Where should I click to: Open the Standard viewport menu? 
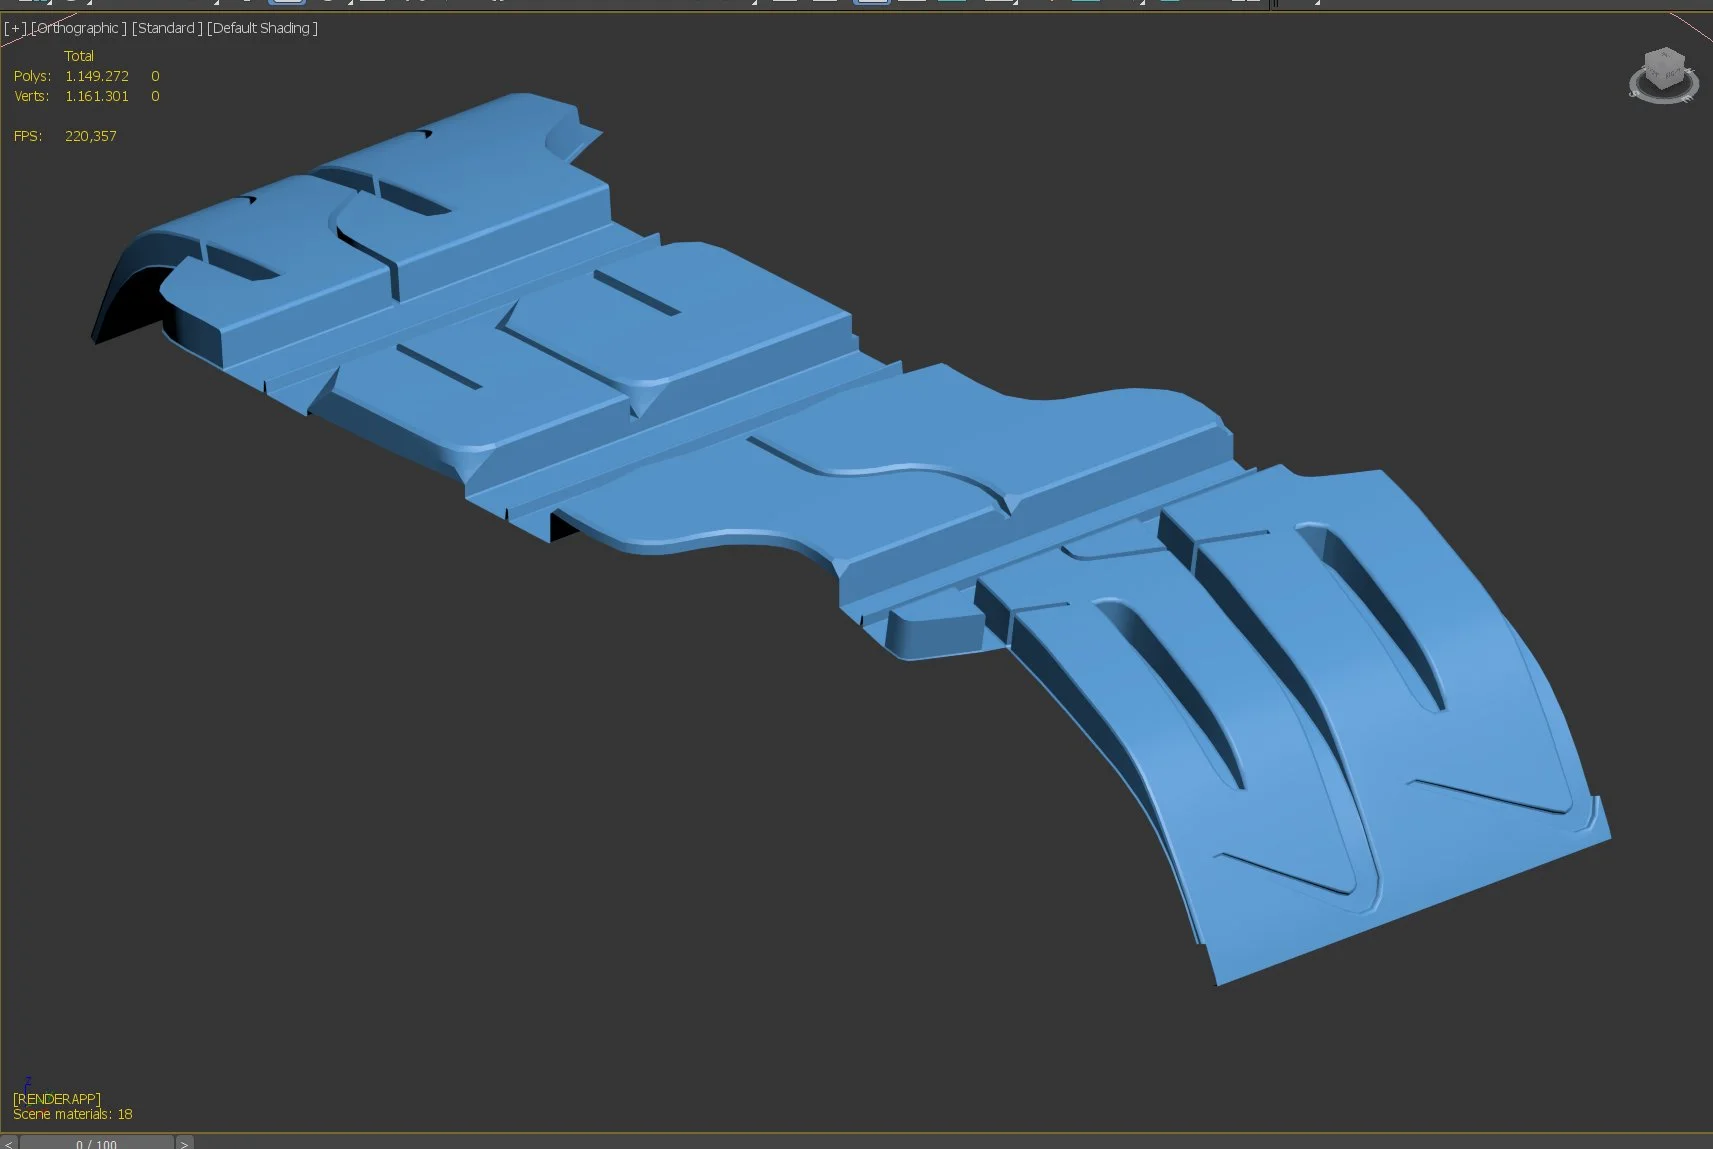(x=166, y=28)
